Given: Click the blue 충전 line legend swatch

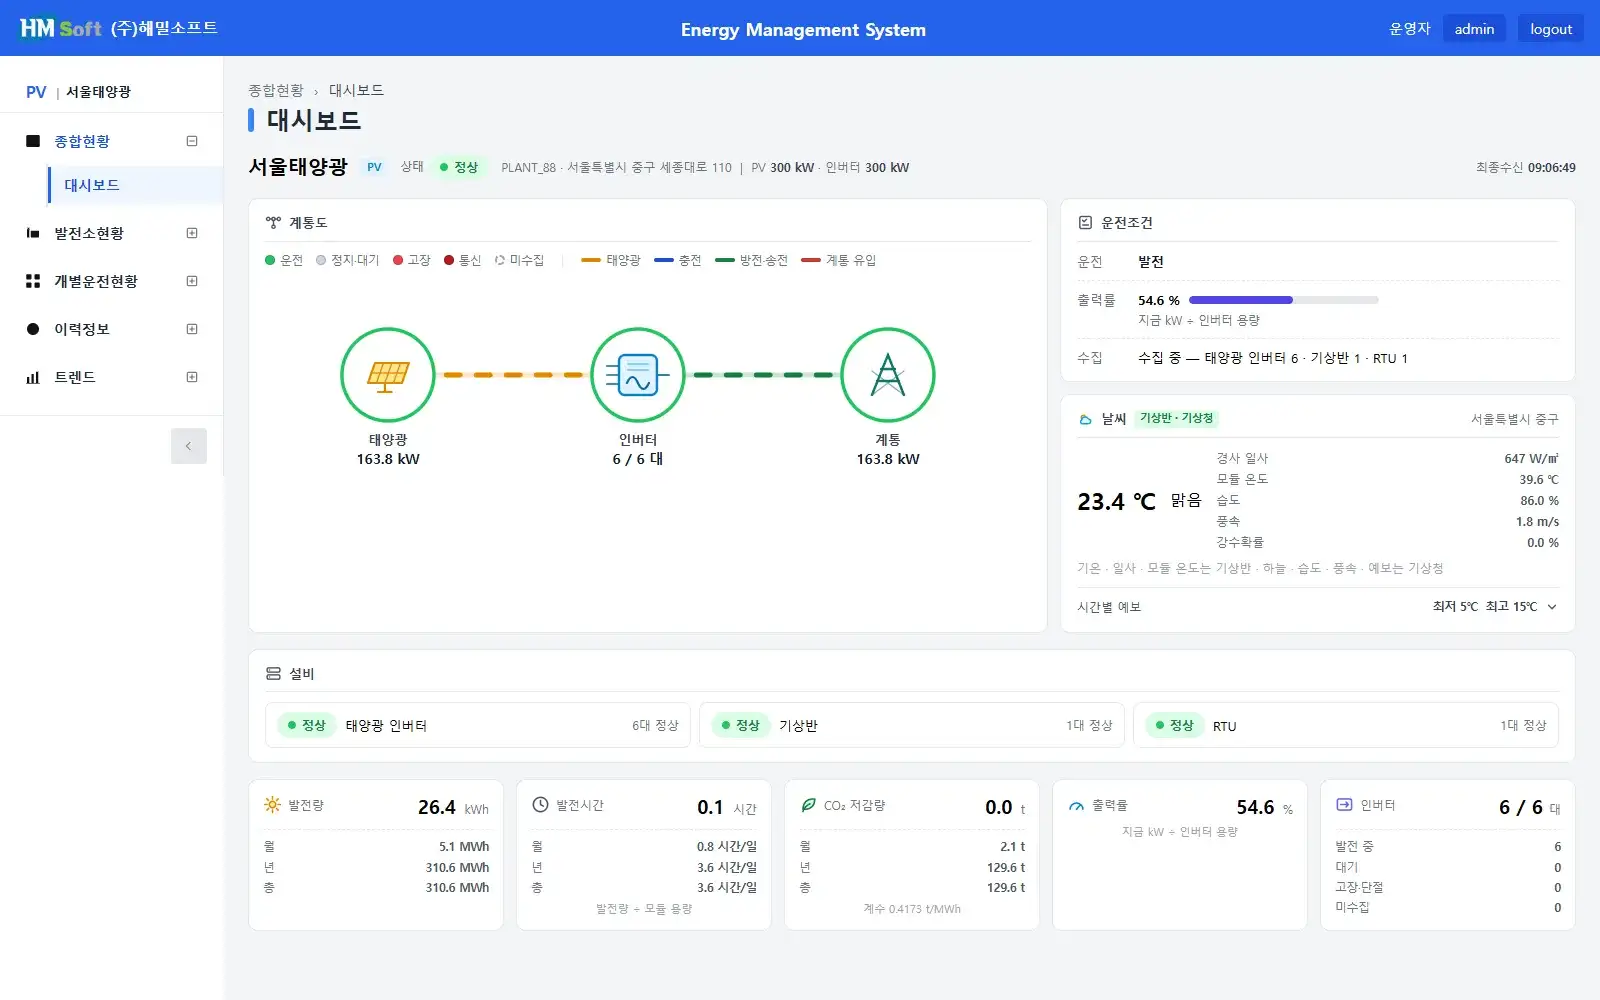Looking at the screenshot, I should point(664,260).
